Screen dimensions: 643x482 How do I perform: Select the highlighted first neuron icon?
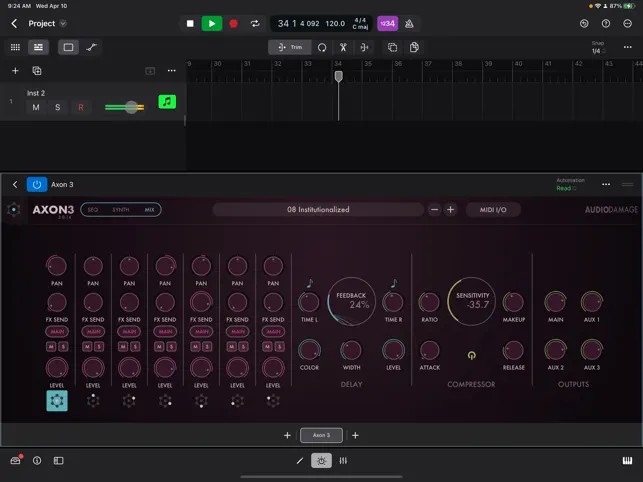click(x=57, y=401)
